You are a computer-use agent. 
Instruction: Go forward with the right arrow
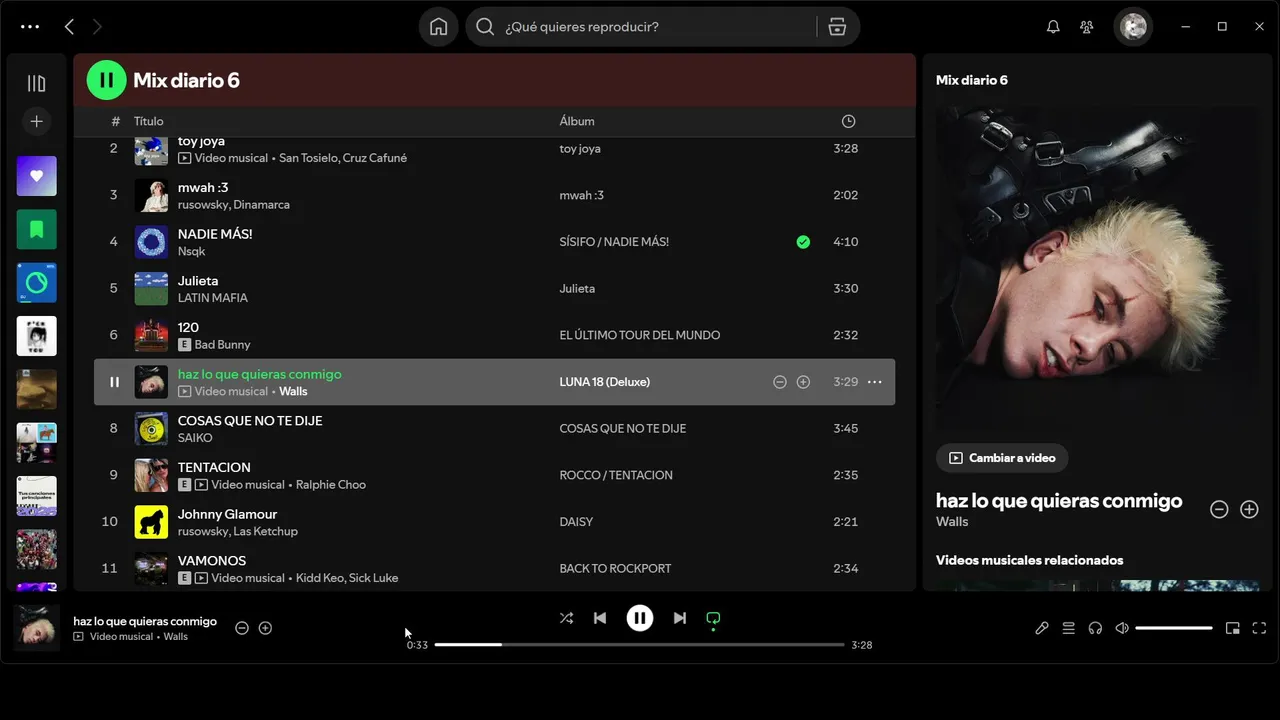click(97, 27)
